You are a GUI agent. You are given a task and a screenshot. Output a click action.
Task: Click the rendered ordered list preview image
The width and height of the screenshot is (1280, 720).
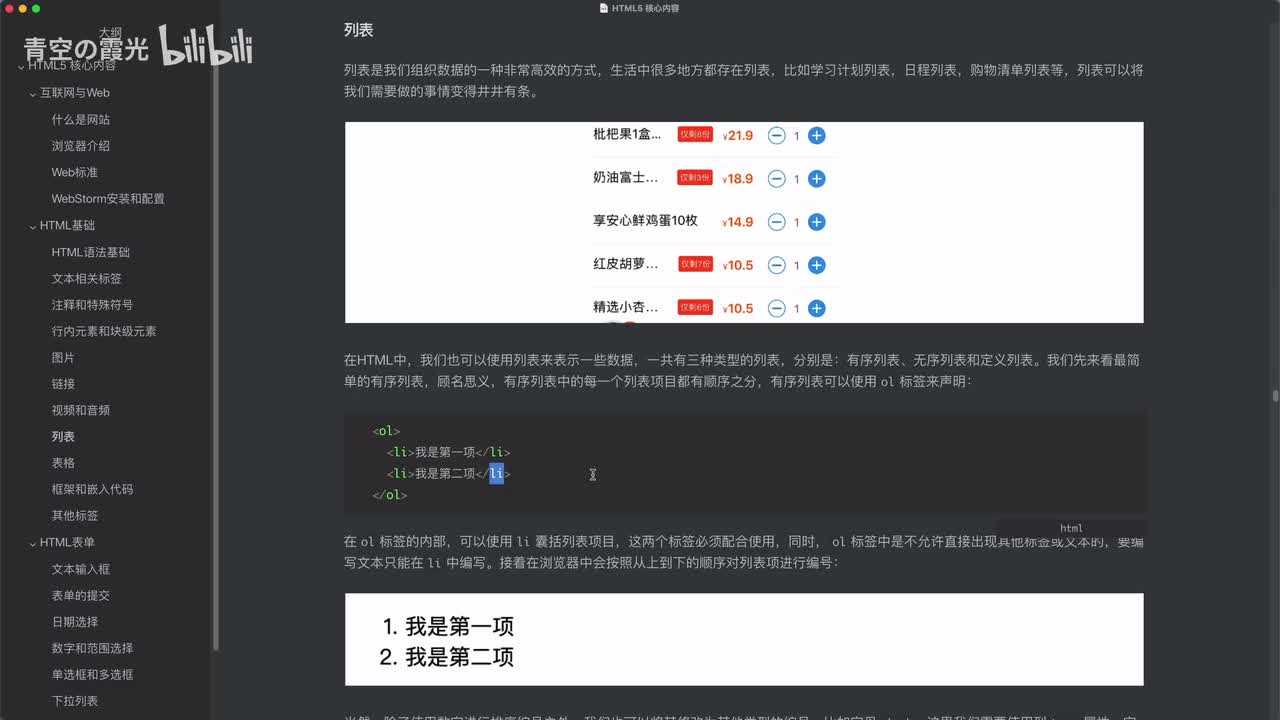coord(744,639)
